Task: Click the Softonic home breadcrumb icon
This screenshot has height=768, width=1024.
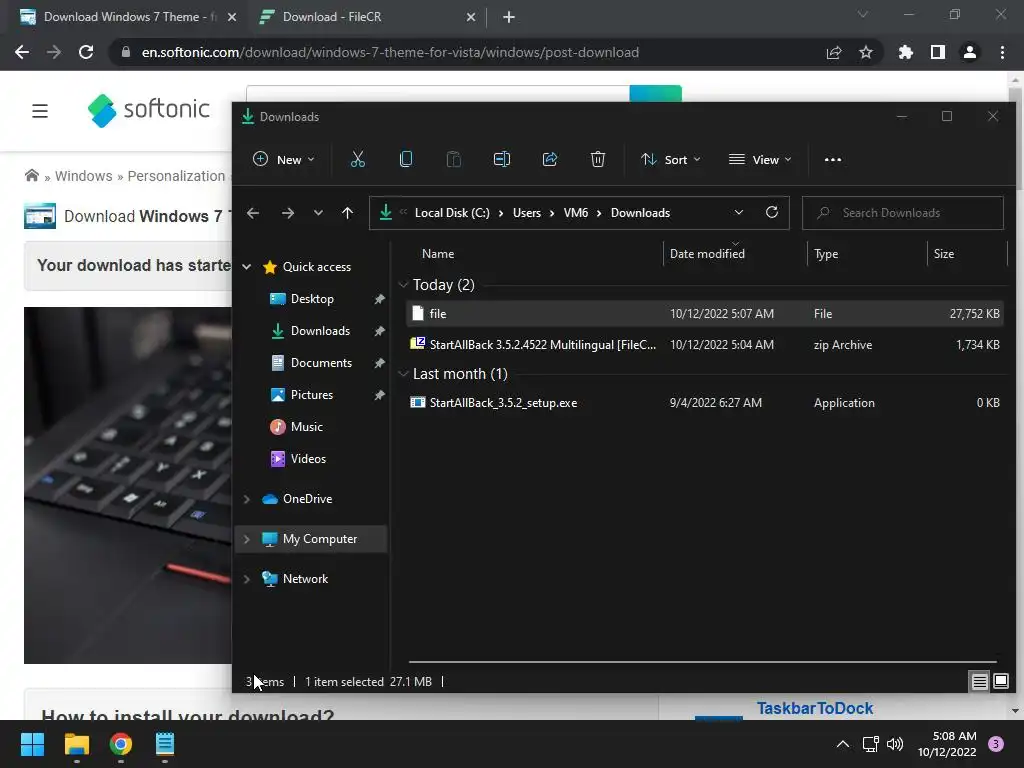Action: tap(31, 175)
